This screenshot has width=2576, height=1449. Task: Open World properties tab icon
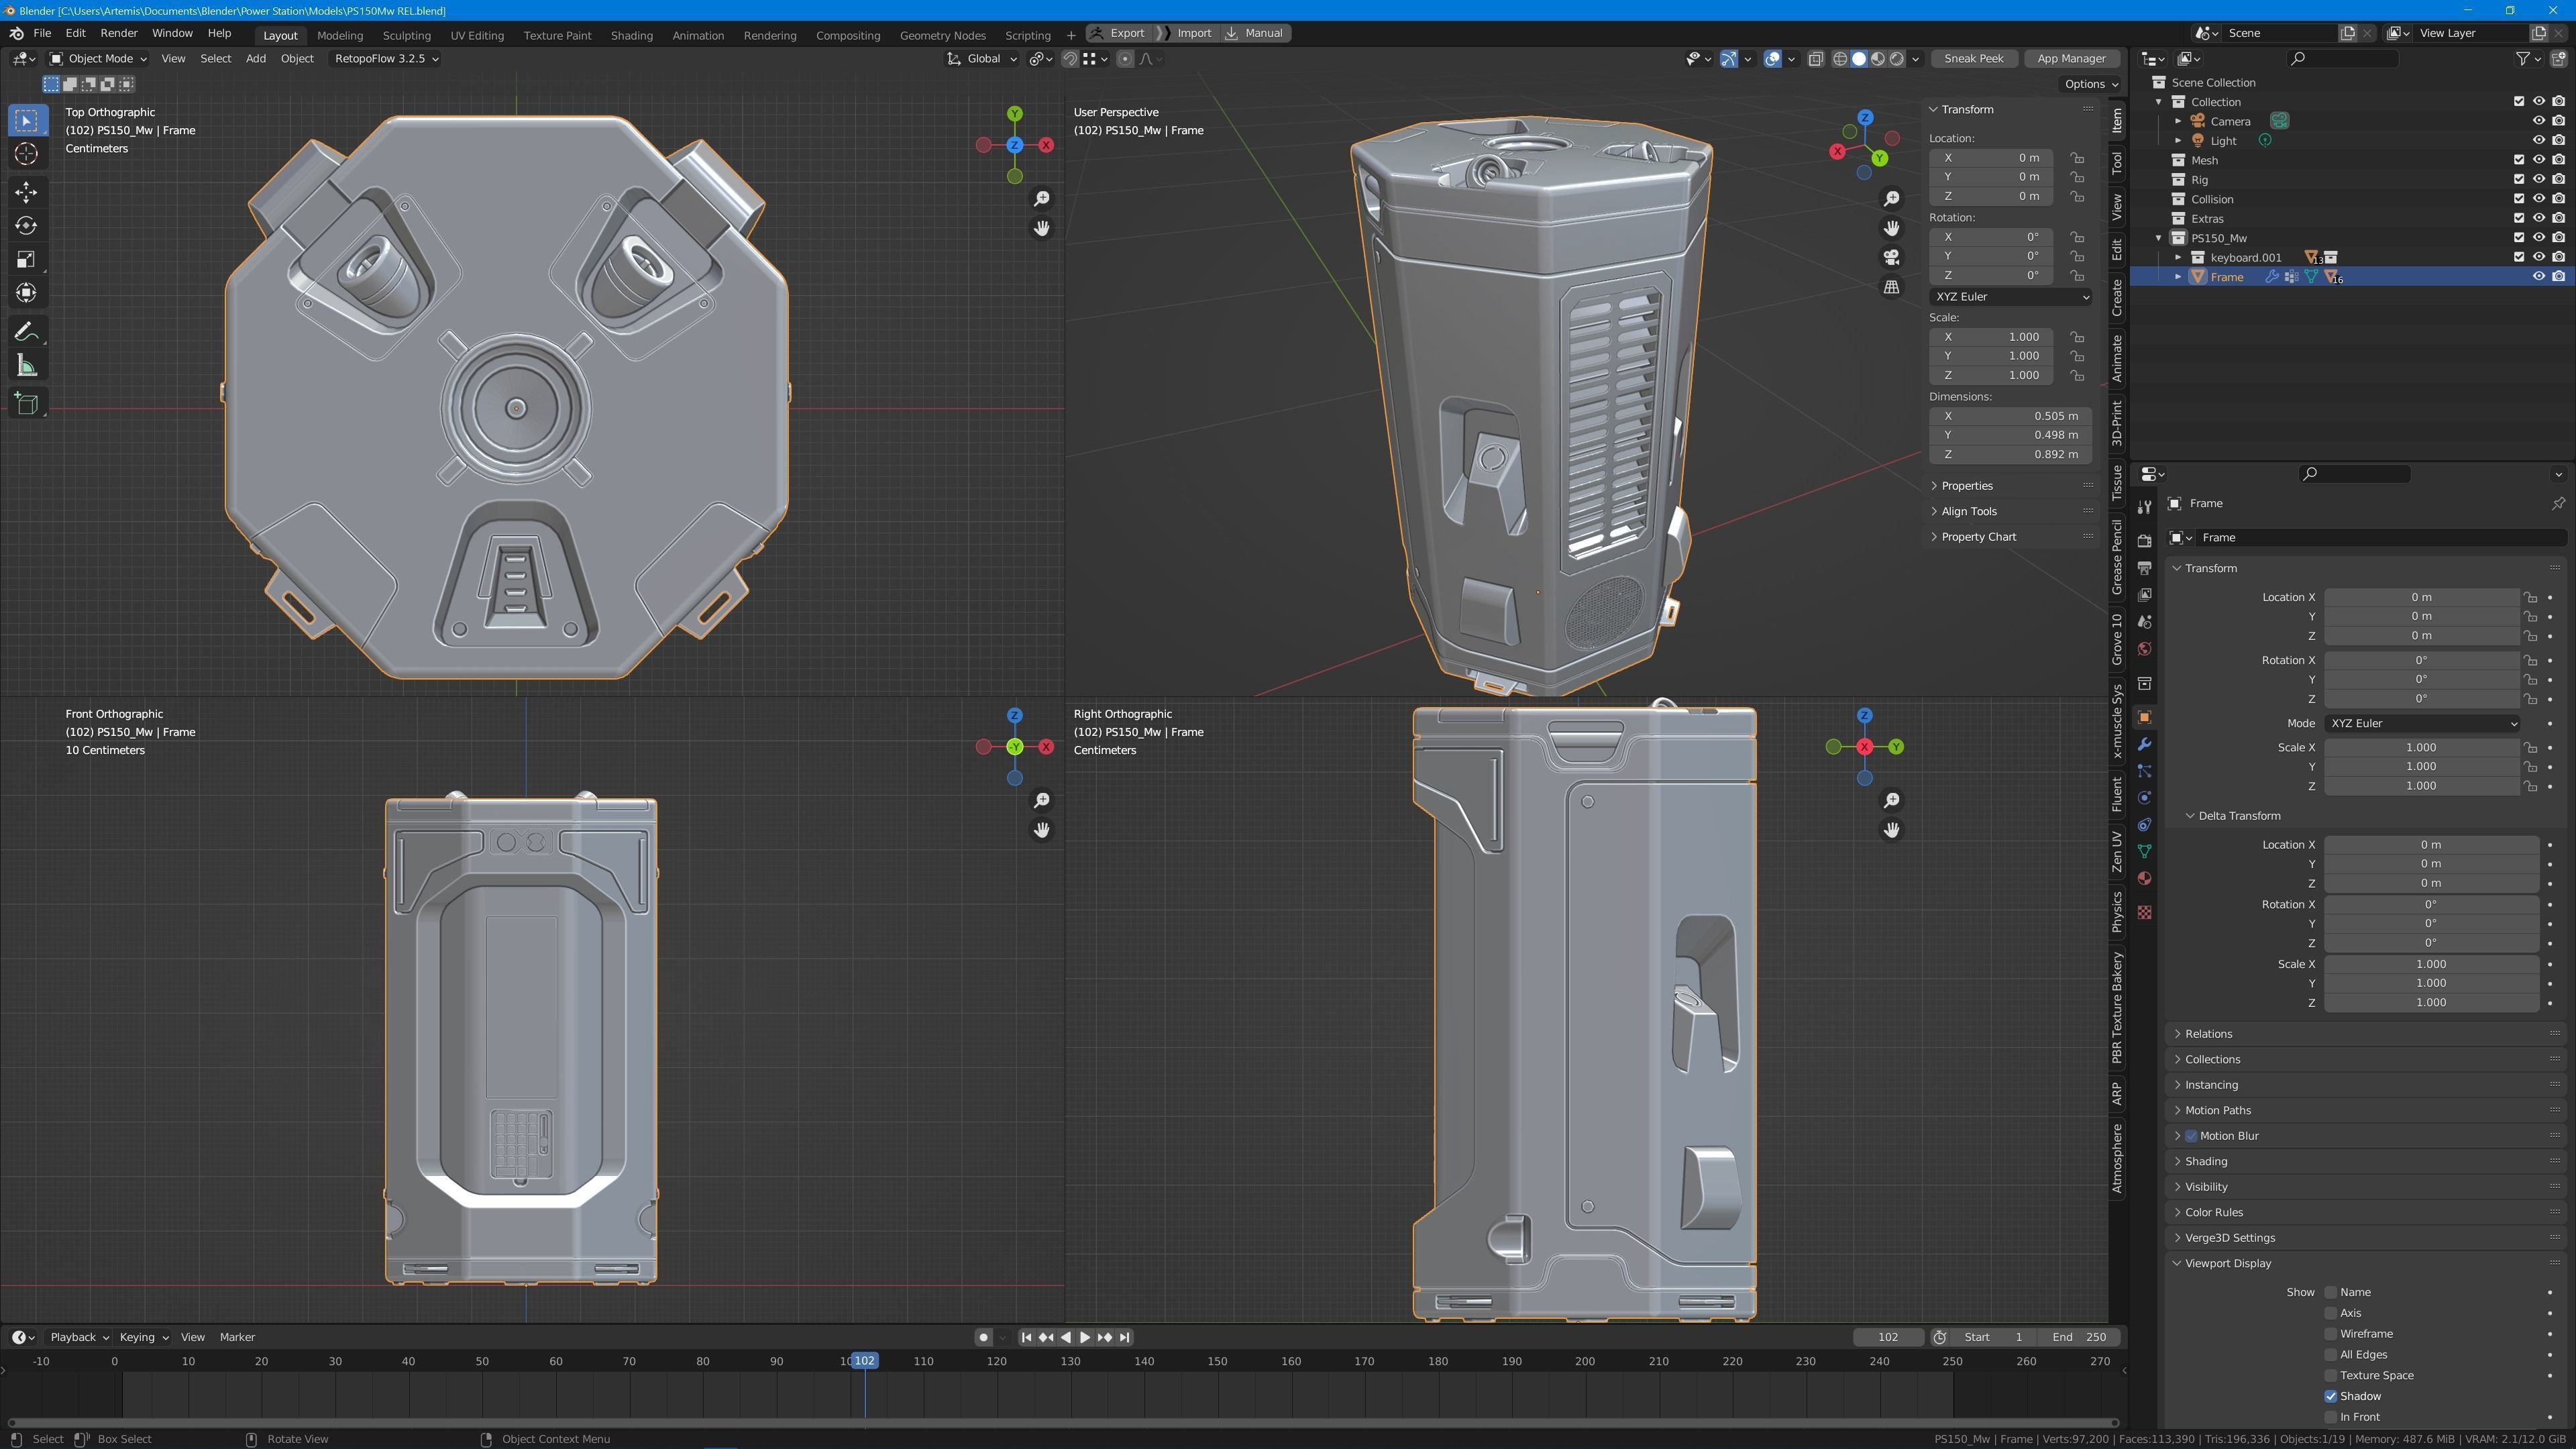point(2144,649)
